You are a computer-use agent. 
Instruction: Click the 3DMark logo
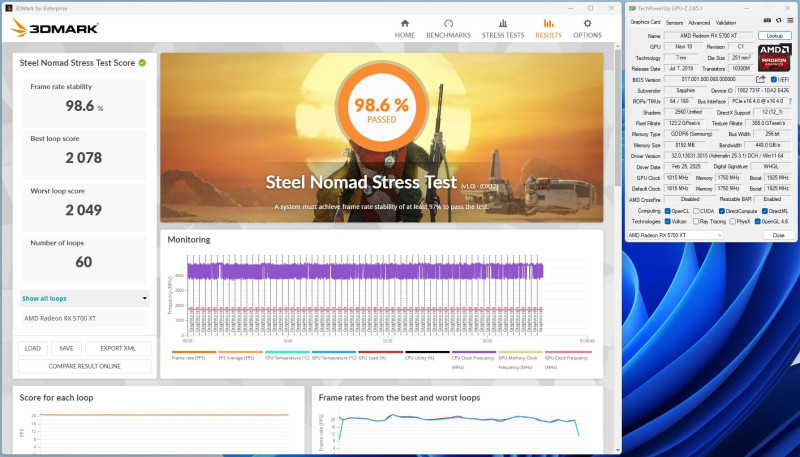tap(54, 28)
